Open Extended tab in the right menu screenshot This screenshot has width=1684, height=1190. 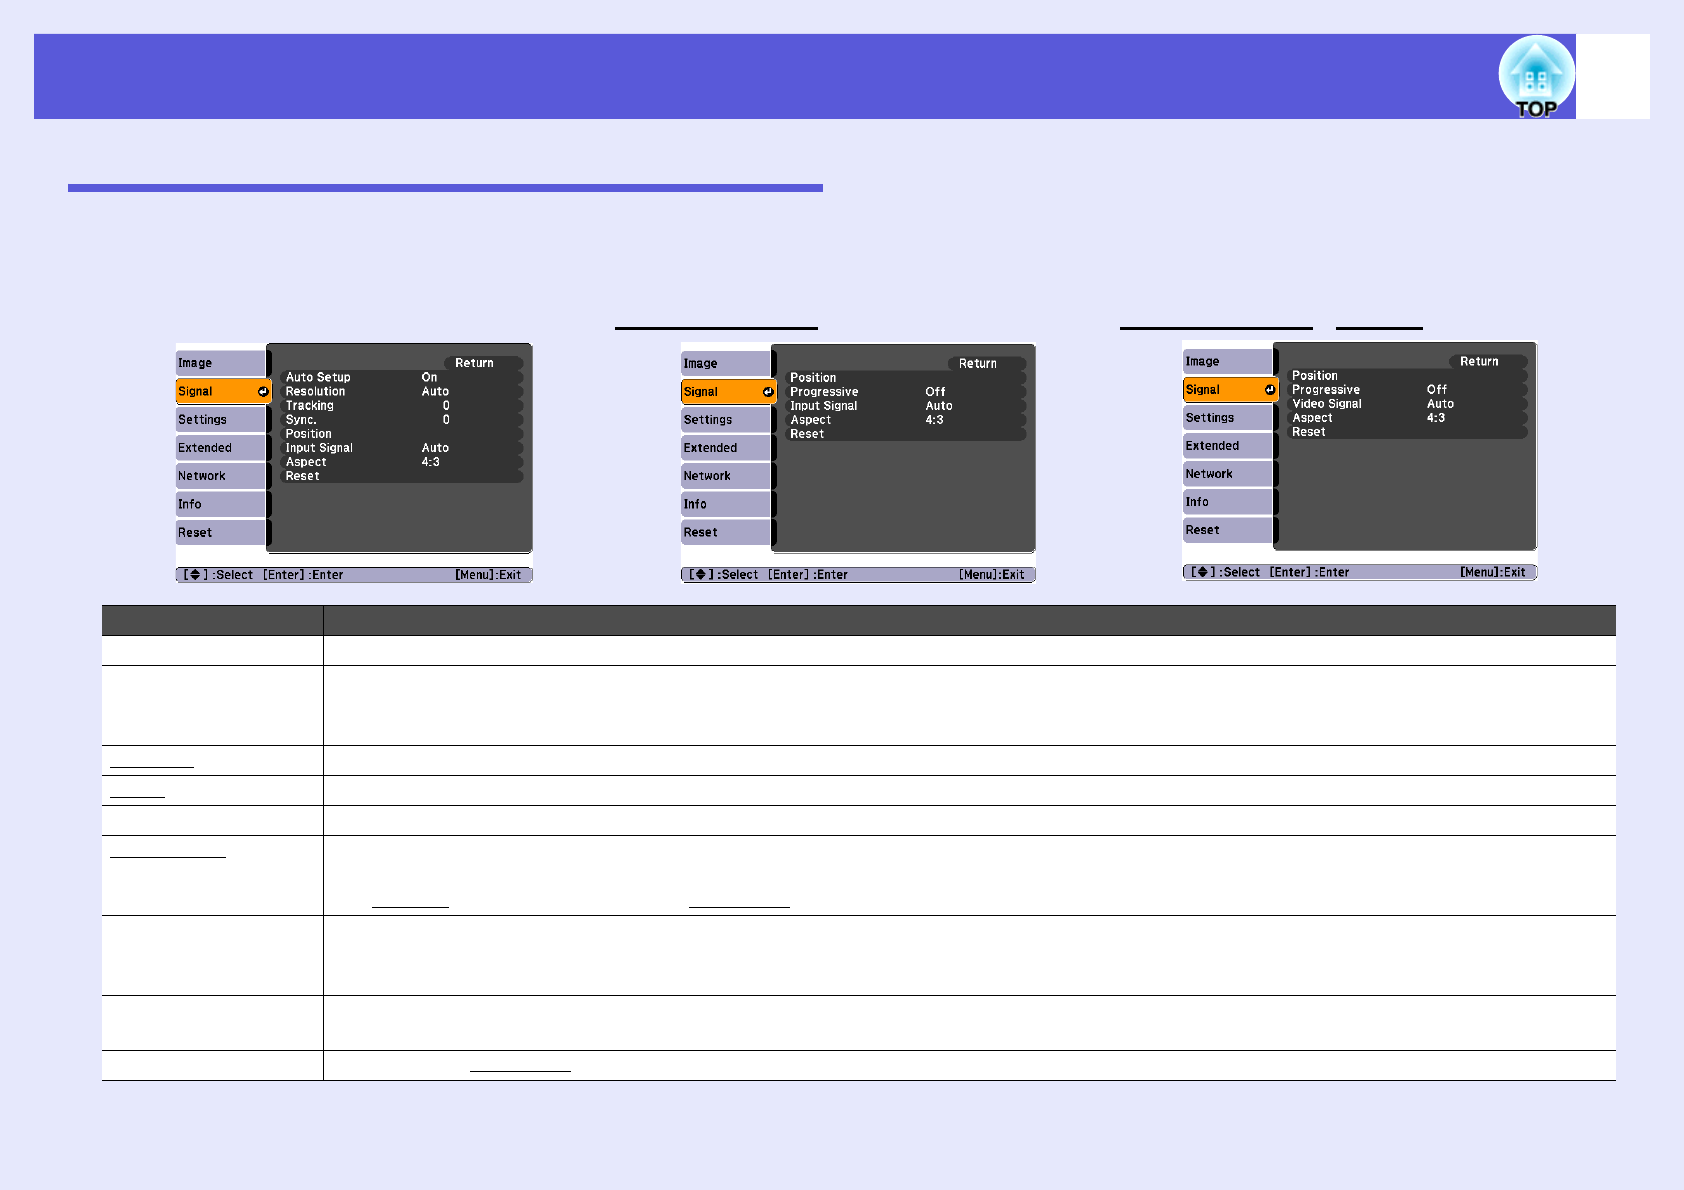coord(1228,446)
